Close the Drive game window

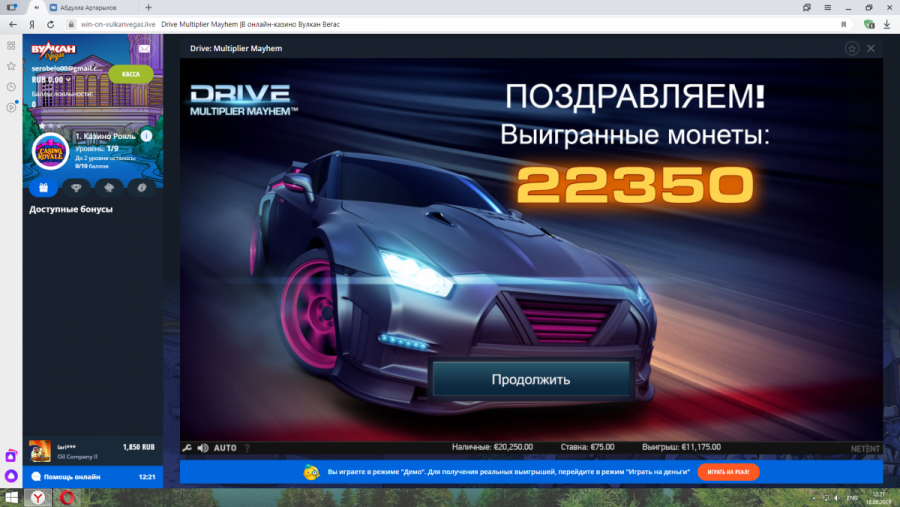871,48
